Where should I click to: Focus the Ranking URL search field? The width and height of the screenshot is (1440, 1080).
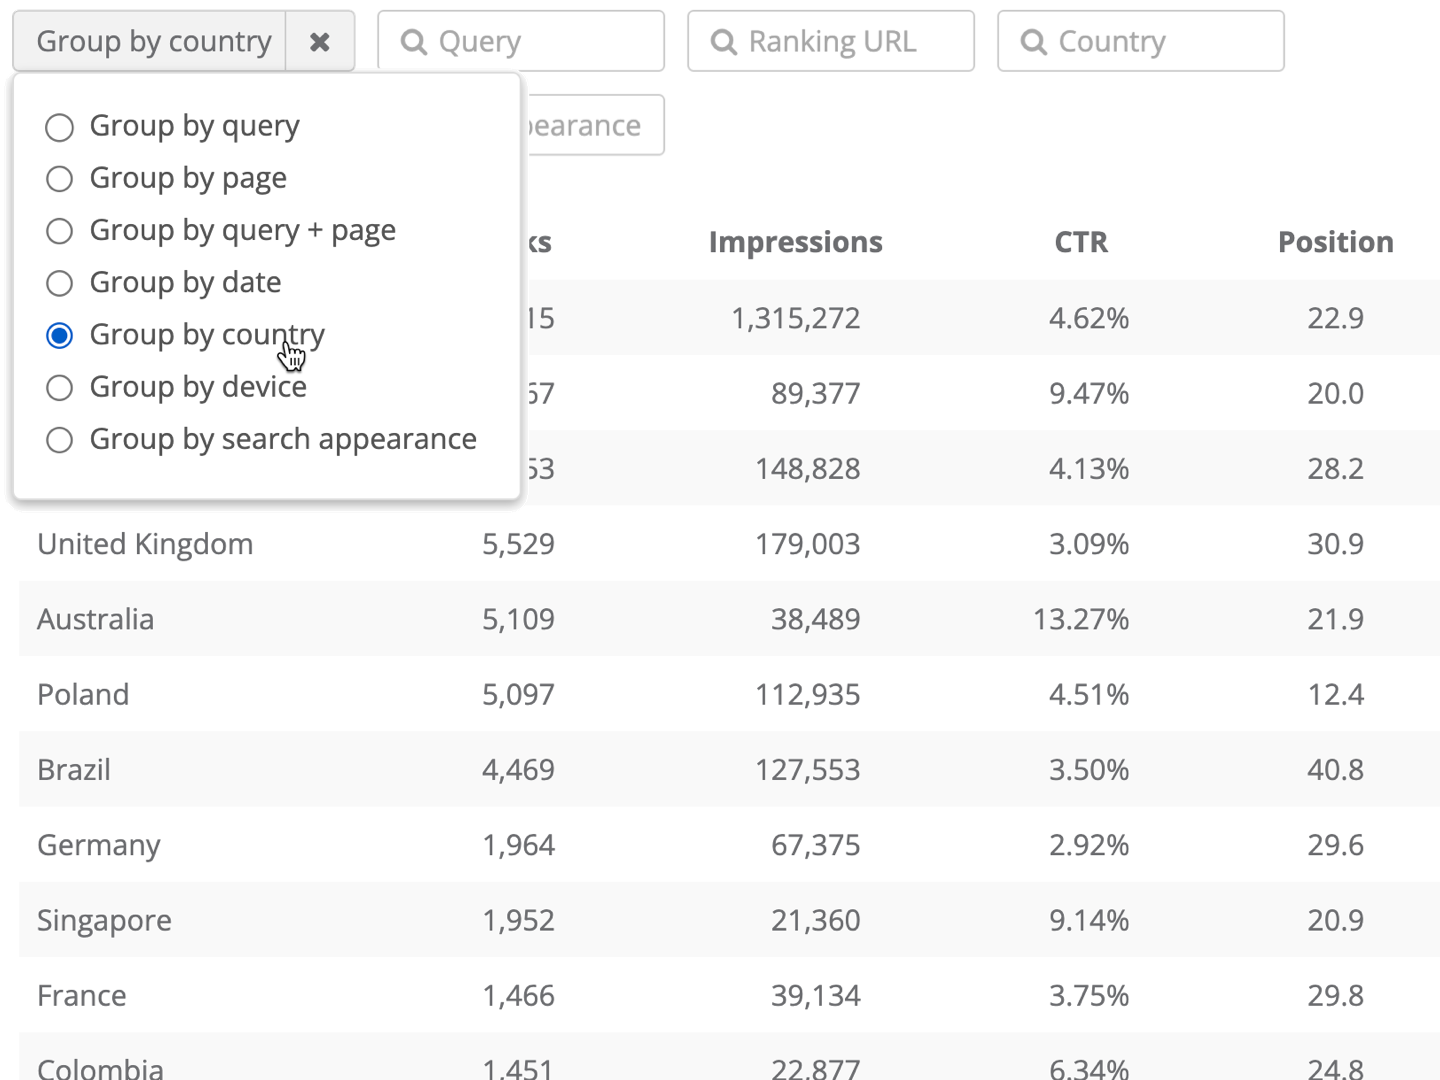click(831, 42)
